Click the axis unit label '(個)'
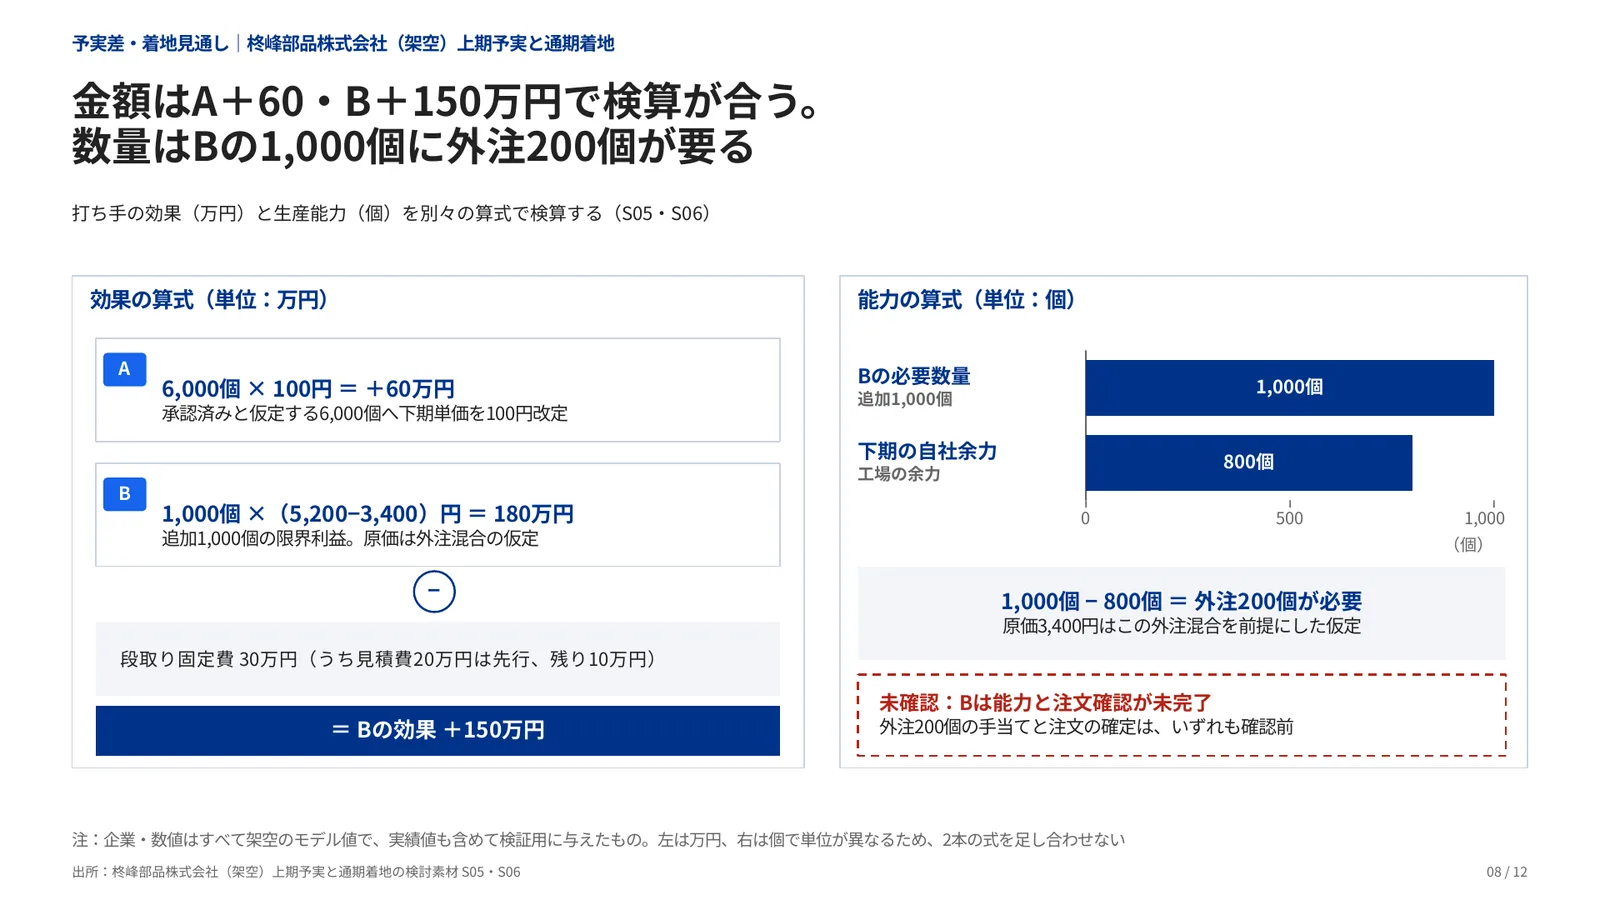 click(1468, 544)
